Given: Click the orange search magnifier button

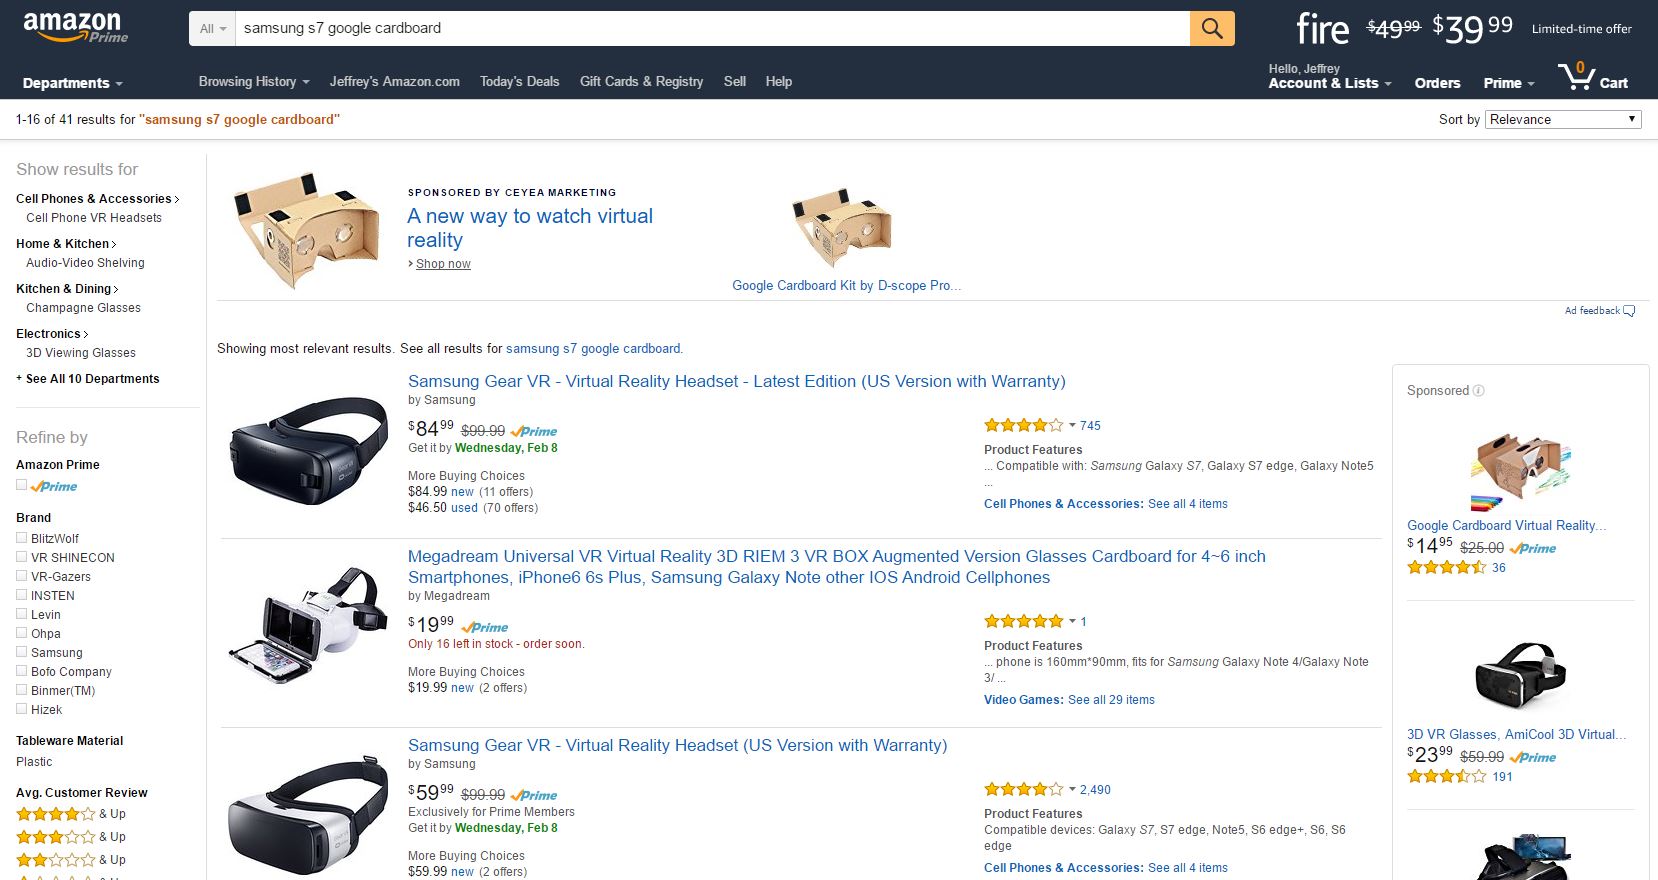Looking at the screenshot, I should (x=1212, y=28).
